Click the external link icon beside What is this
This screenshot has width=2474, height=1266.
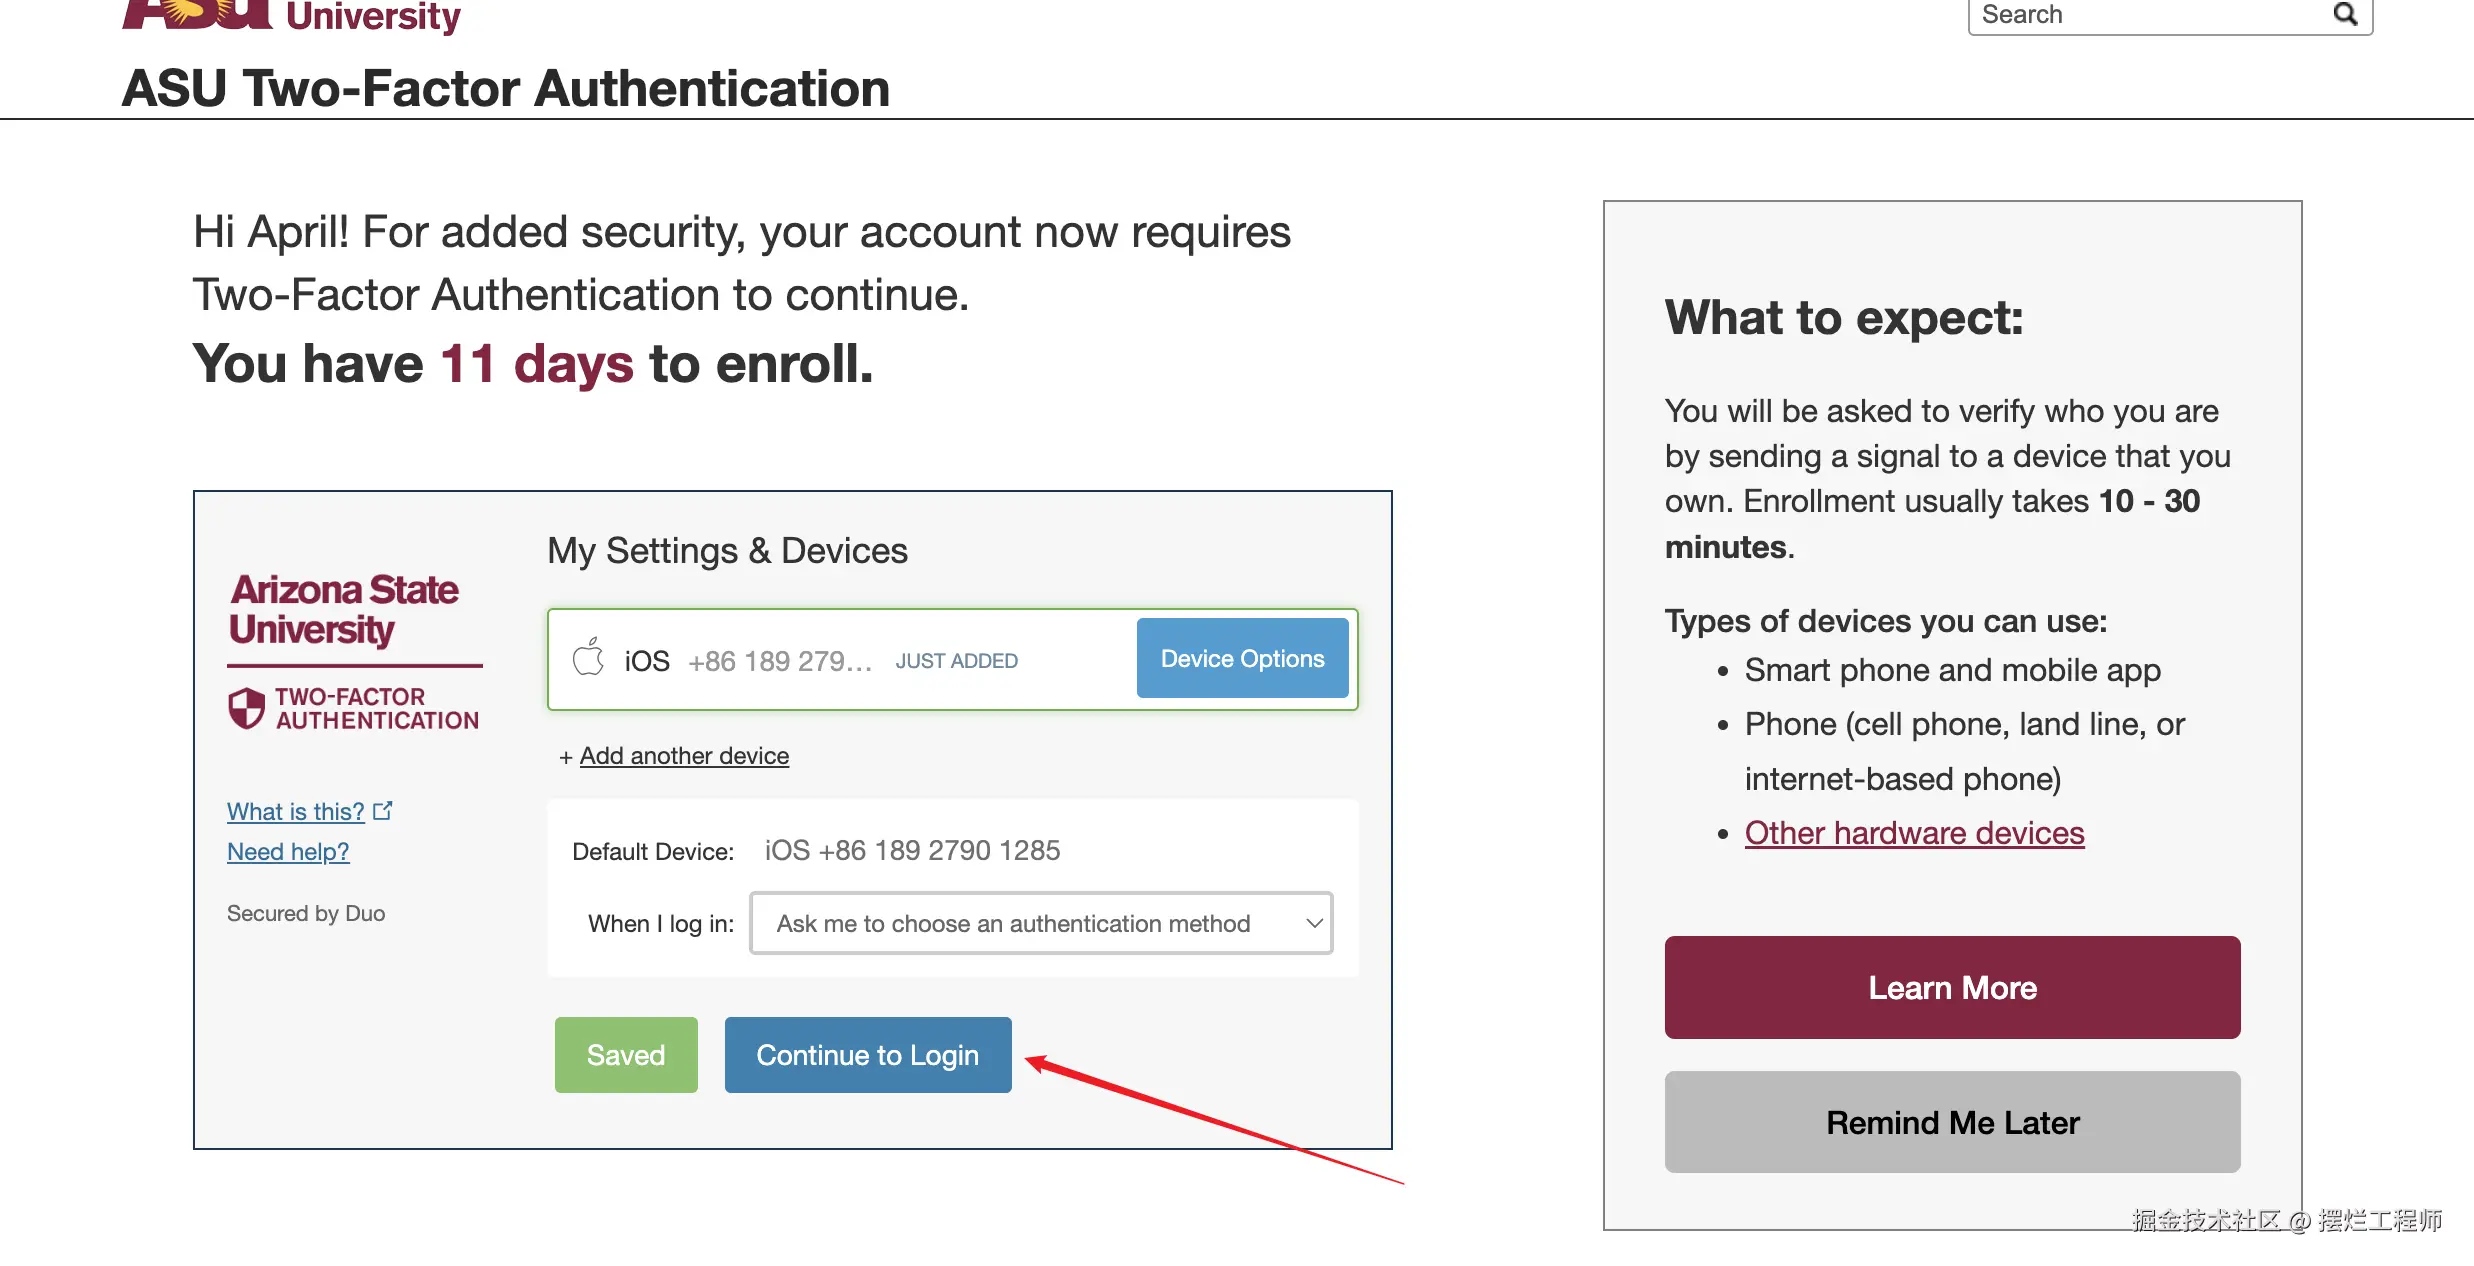pyautogui.click(x=383, y=810)
